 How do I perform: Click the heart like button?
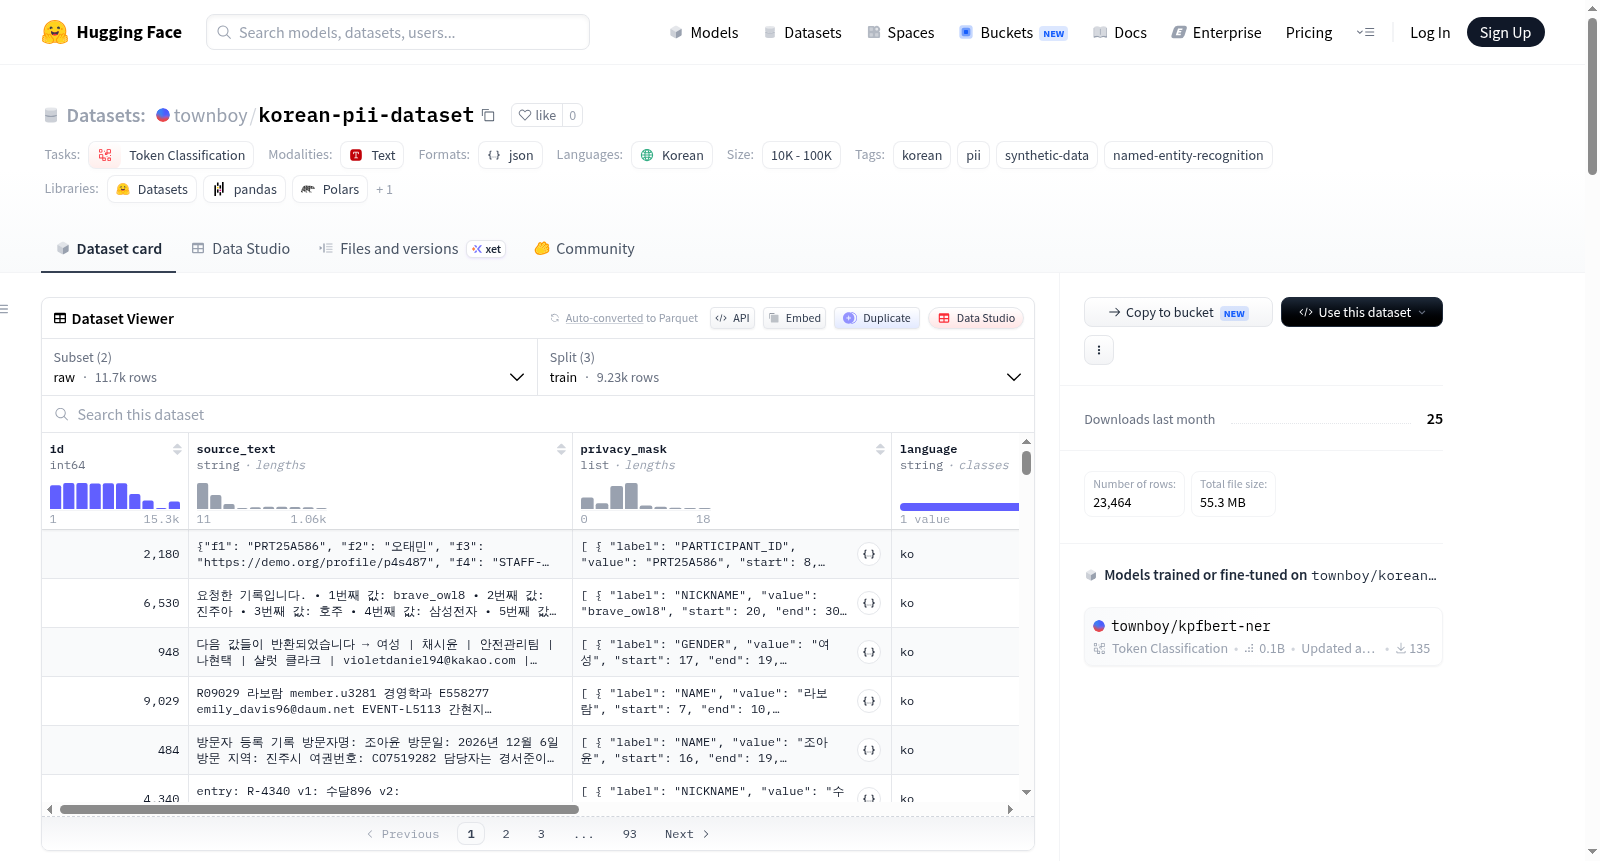tap(537, 115)
